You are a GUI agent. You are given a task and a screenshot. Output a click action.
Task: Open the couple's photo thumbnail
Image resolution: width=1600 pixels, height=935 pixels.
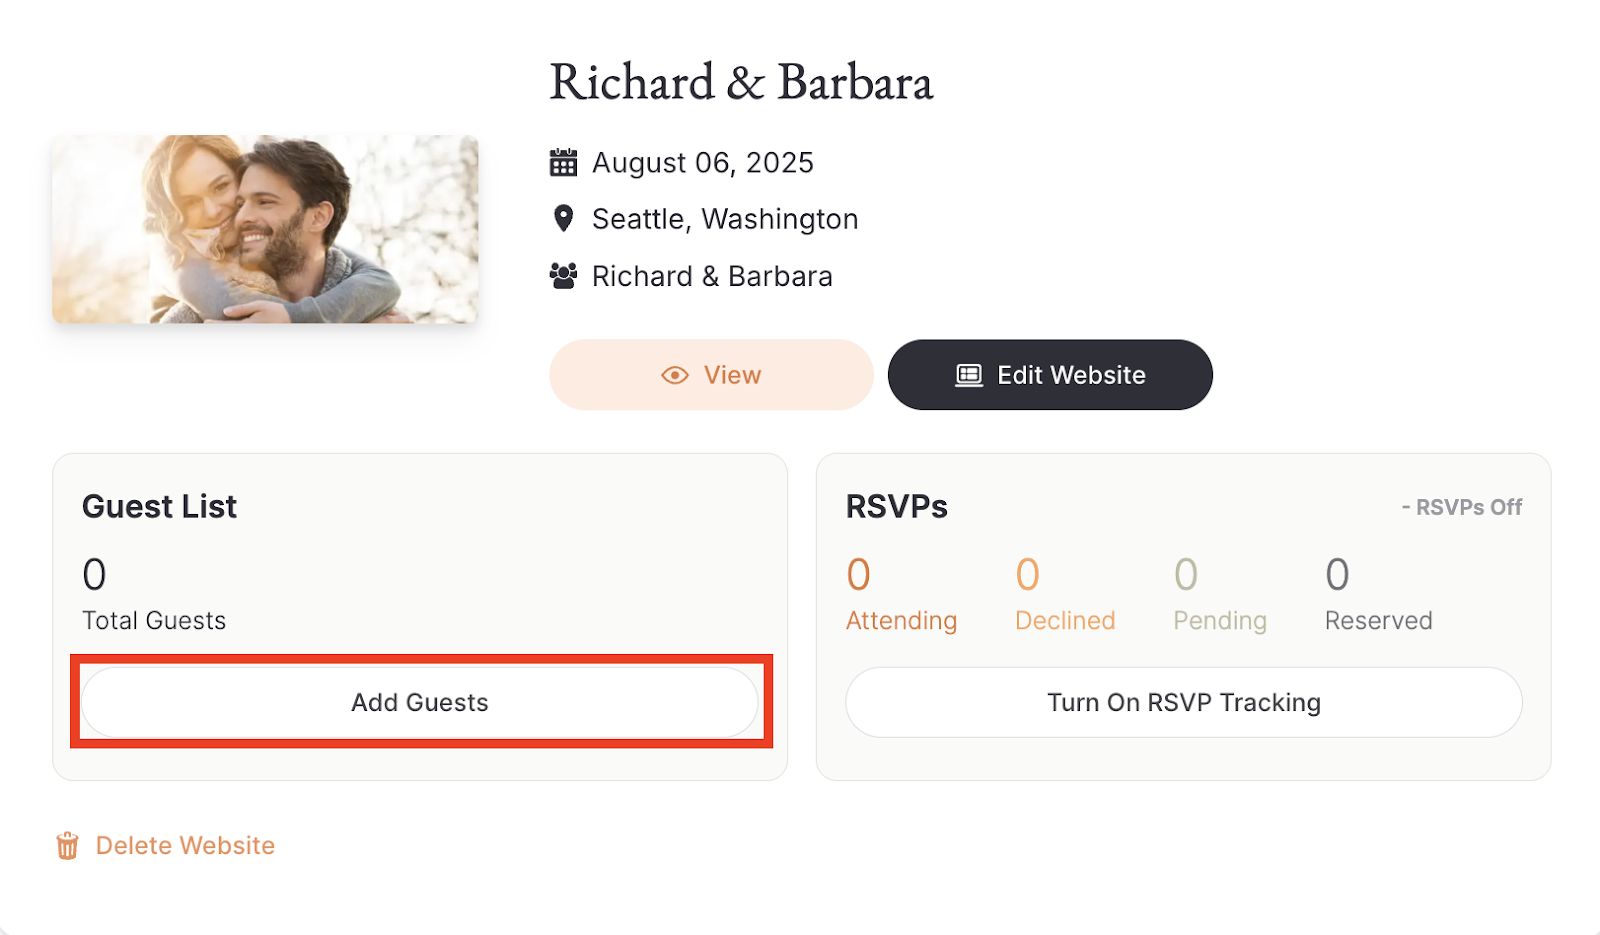click(265, 229)
